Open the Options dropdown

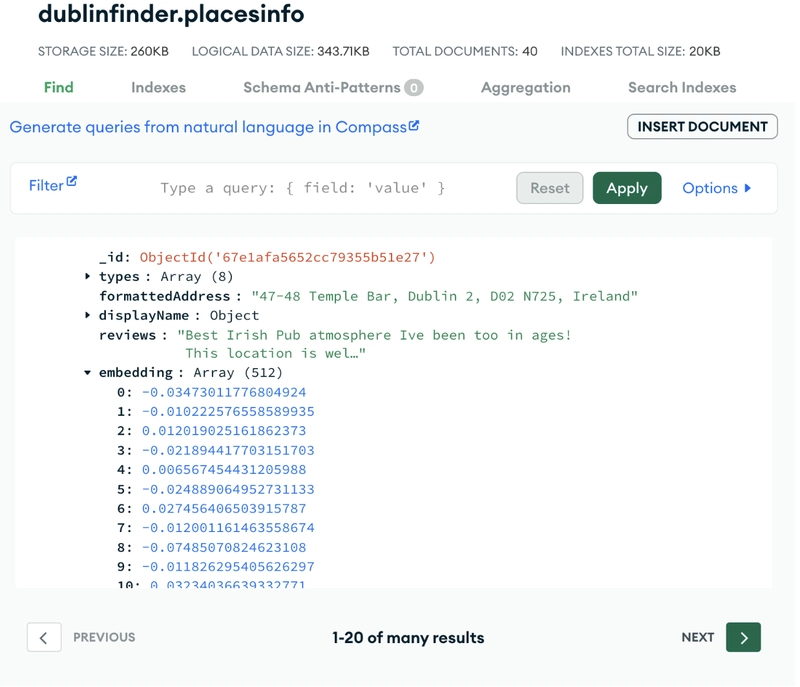(717, 188)
